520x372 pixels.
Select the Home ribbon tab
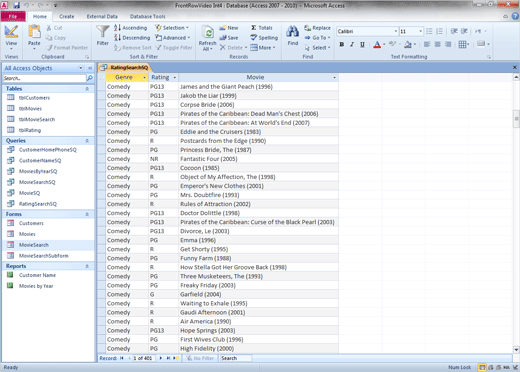point(40,16)
